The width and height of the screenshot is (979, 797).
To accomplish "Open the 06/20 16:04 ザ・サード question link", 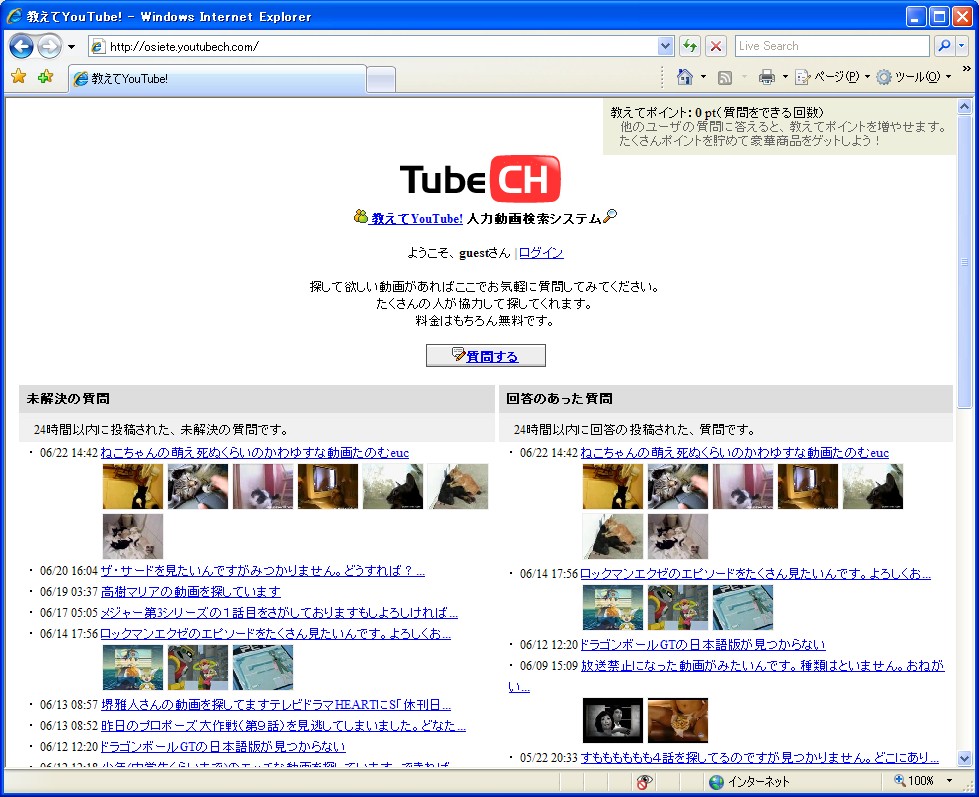I will coord(263,570).
